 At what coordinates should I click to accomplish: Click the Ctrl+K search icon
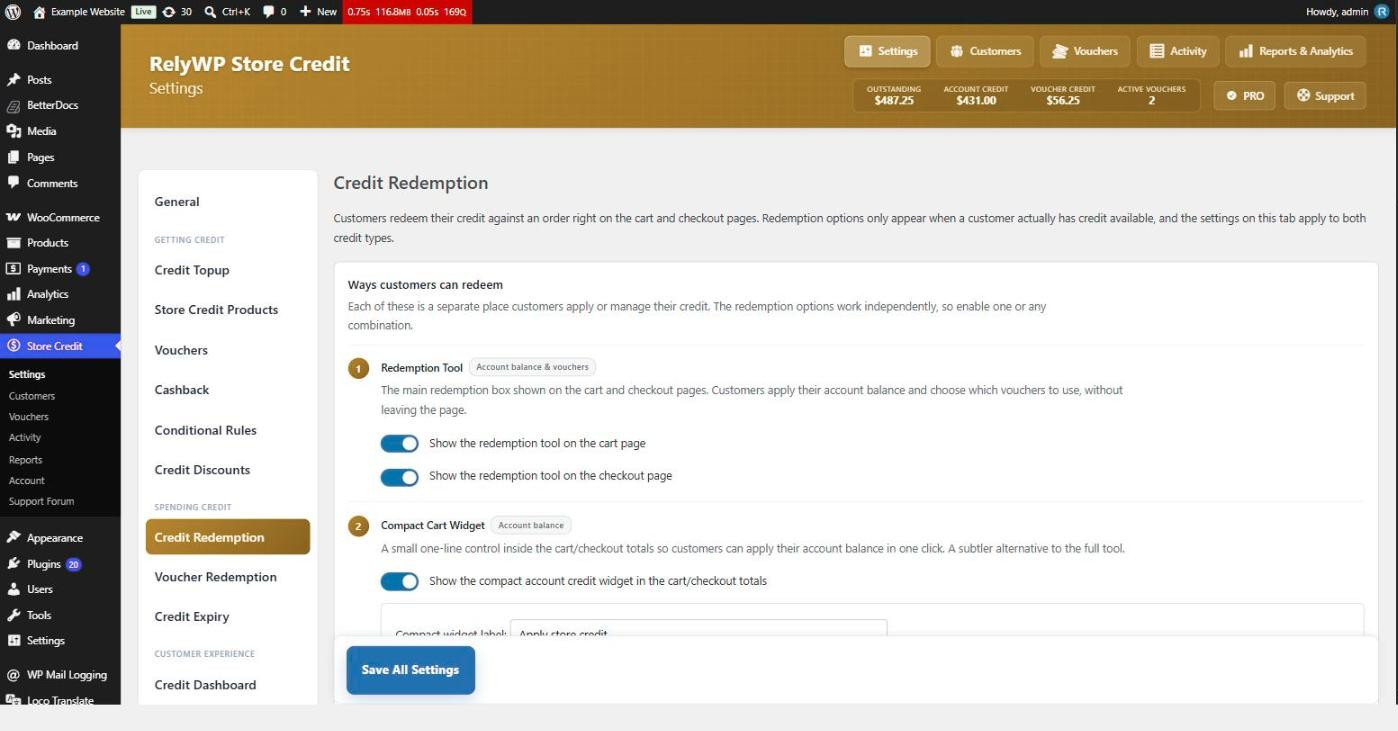coord(210,12)
